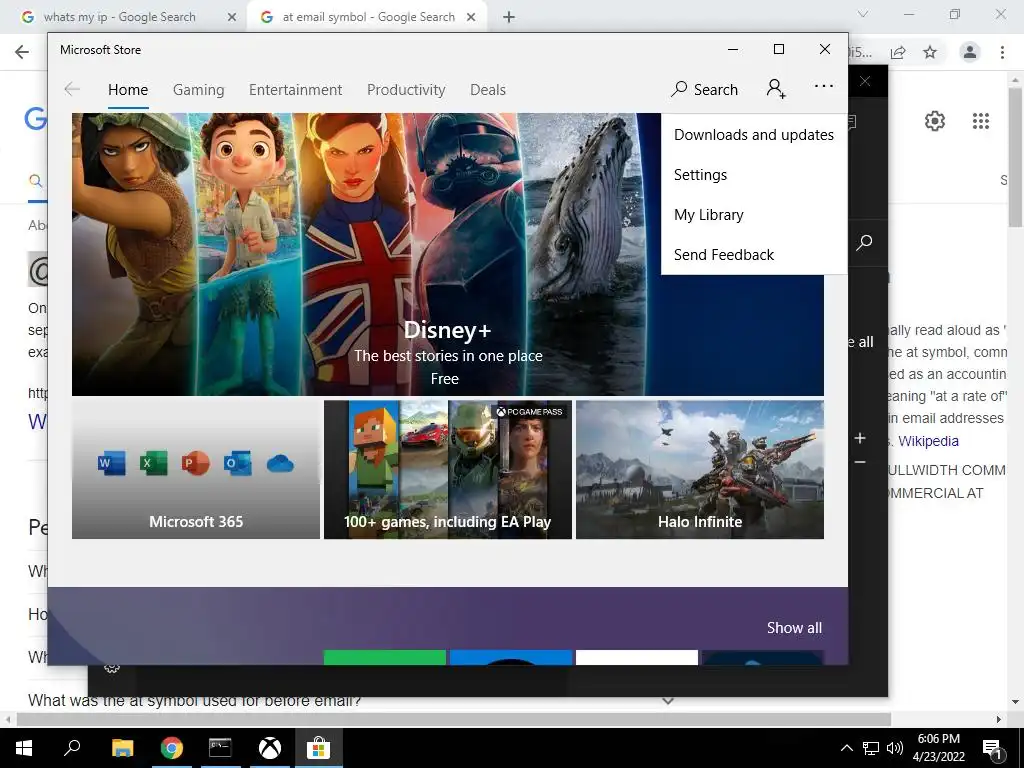Screen dimensions: 1024x768
Task: Close the whats my ip Chrome tab
Action: 232,18
